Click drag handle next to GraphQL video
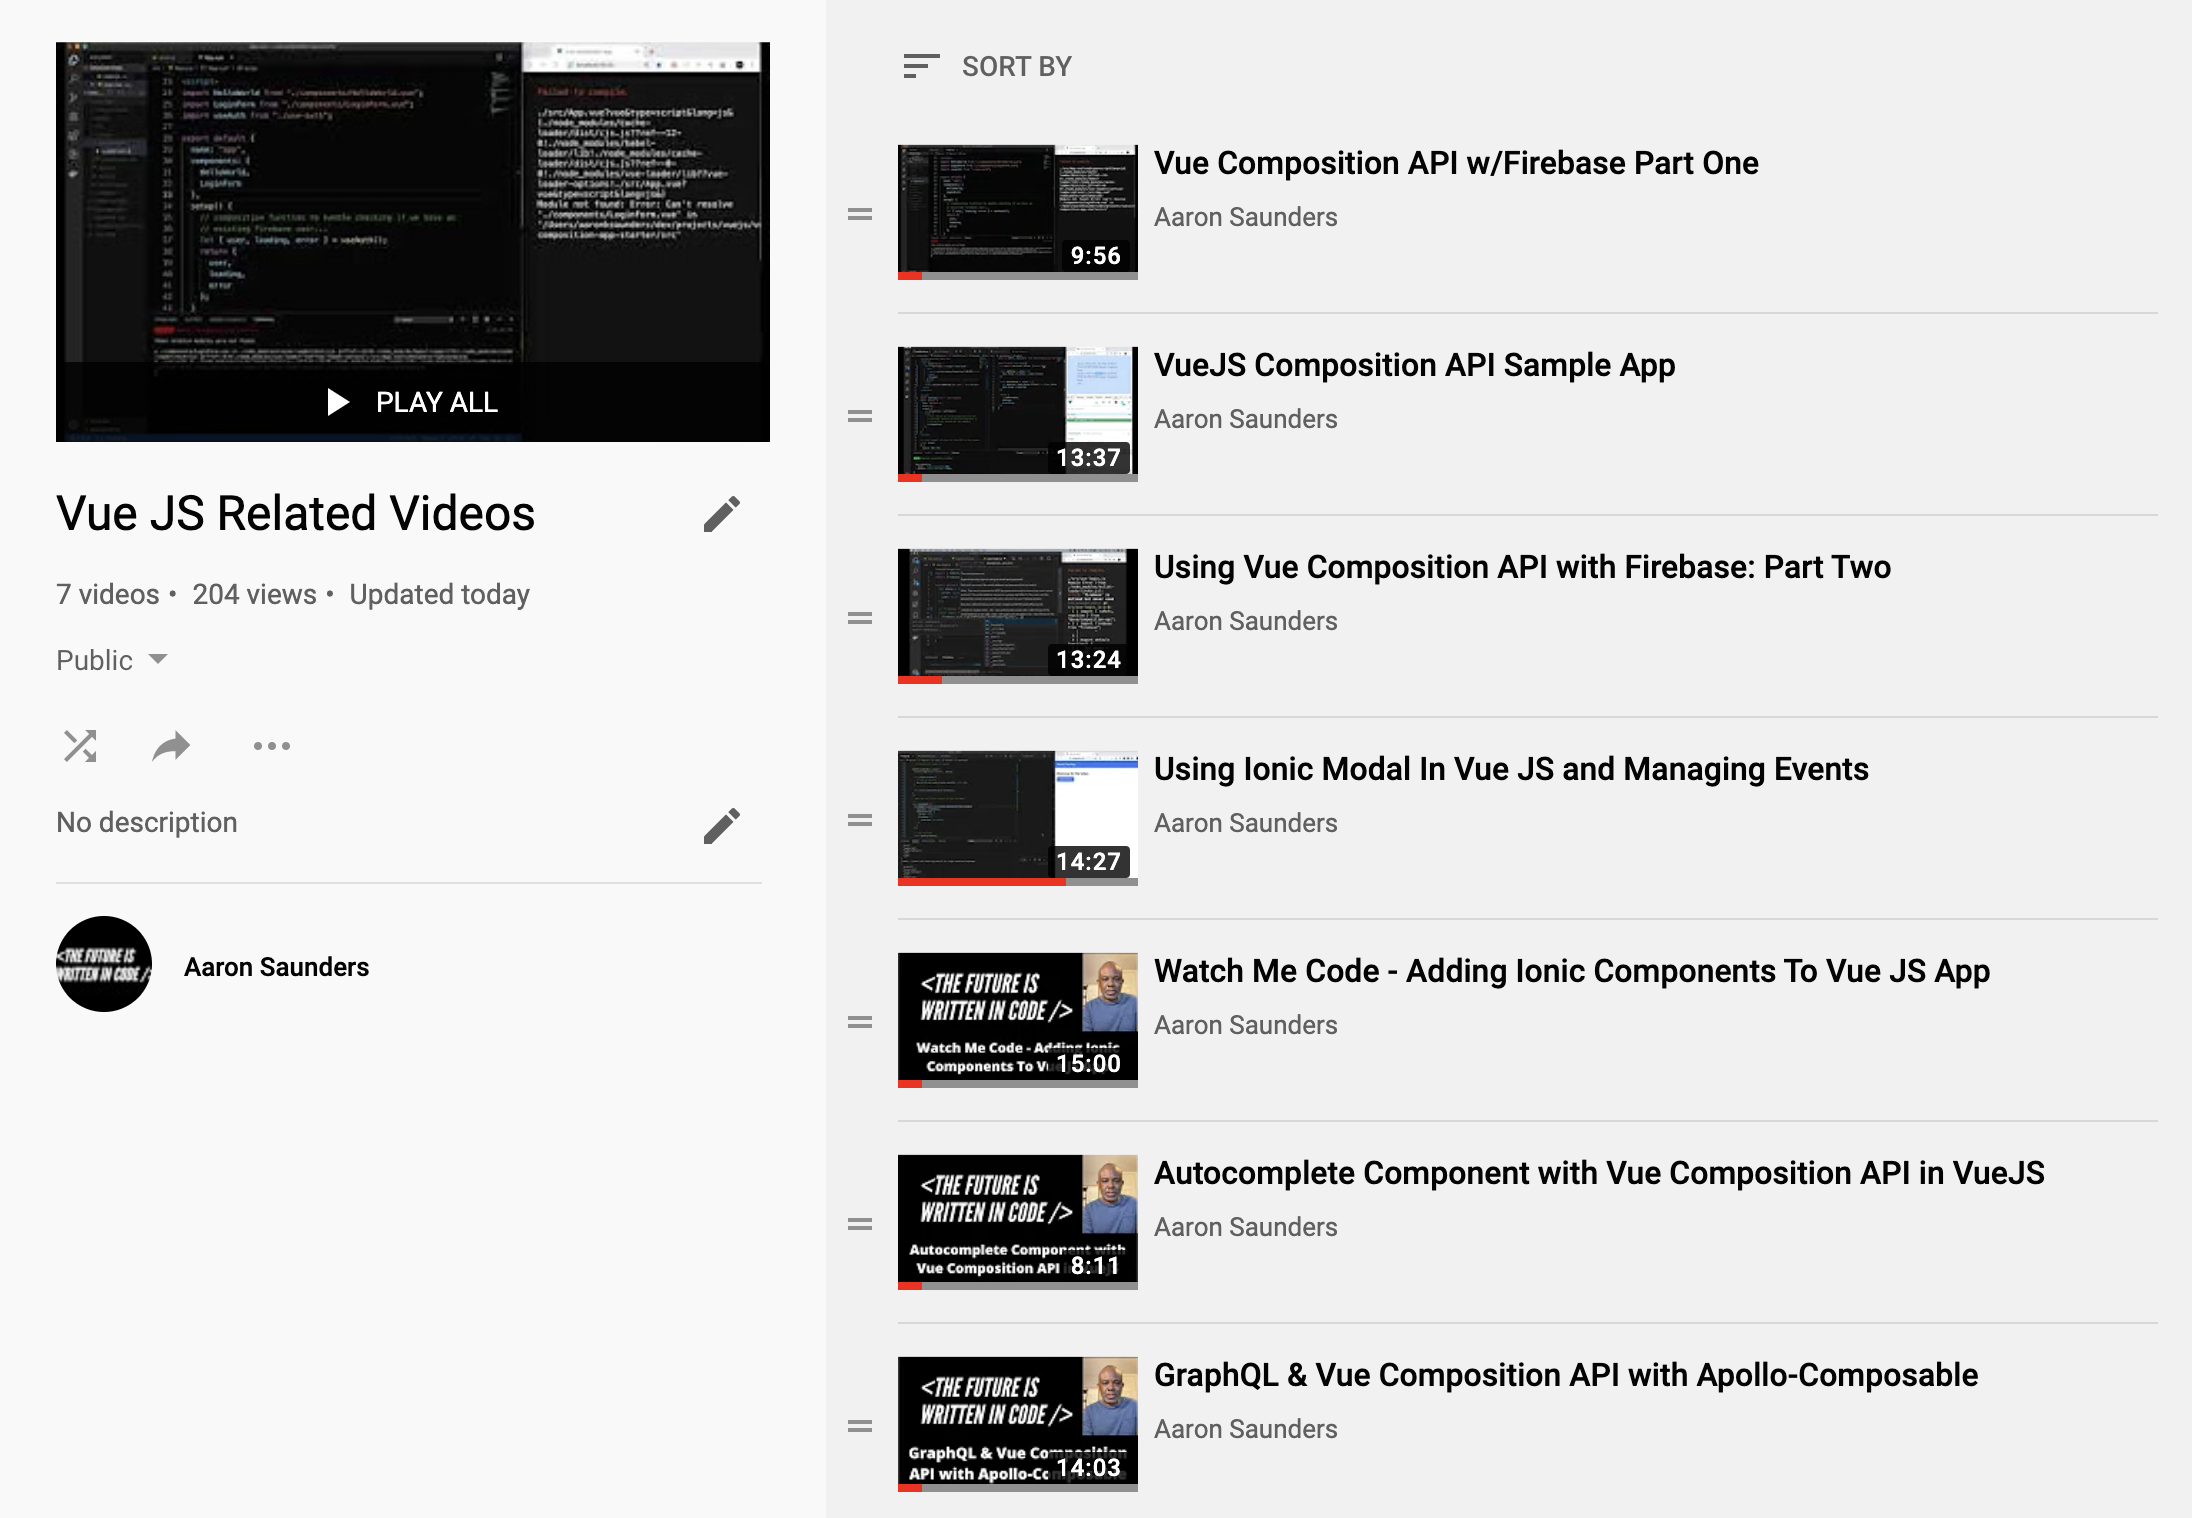Viewport: 2192px width, 1518px height. pyautogui.click(x=860, y=1426)
